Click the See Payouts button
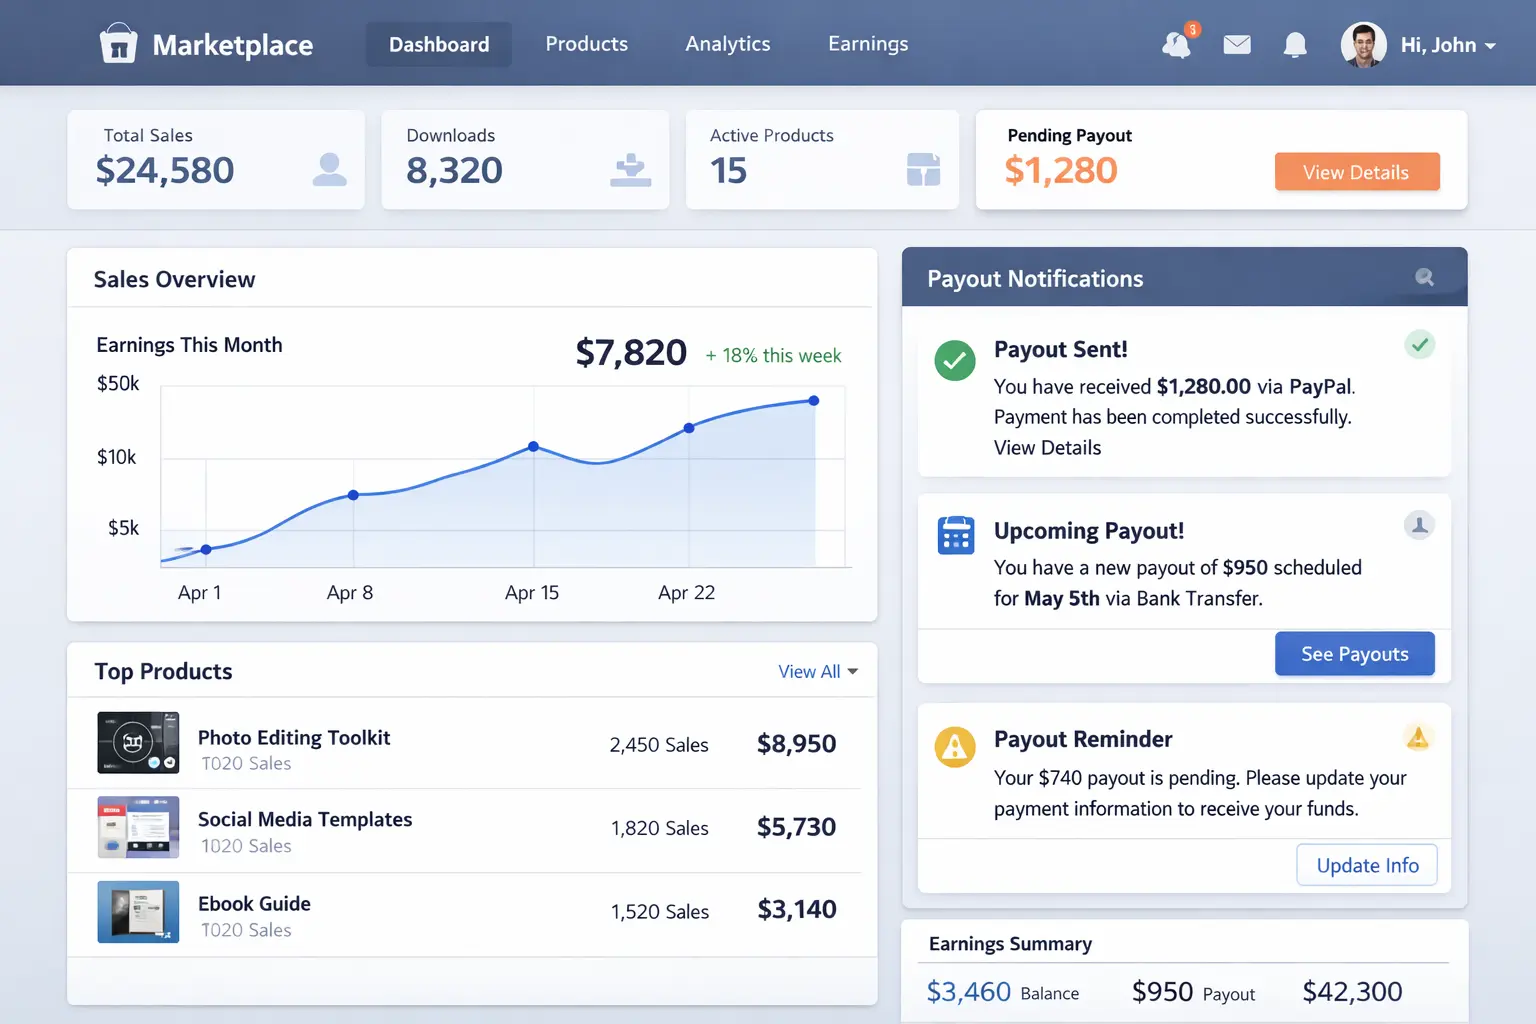The image size is (1536, 1024). 1354,653
